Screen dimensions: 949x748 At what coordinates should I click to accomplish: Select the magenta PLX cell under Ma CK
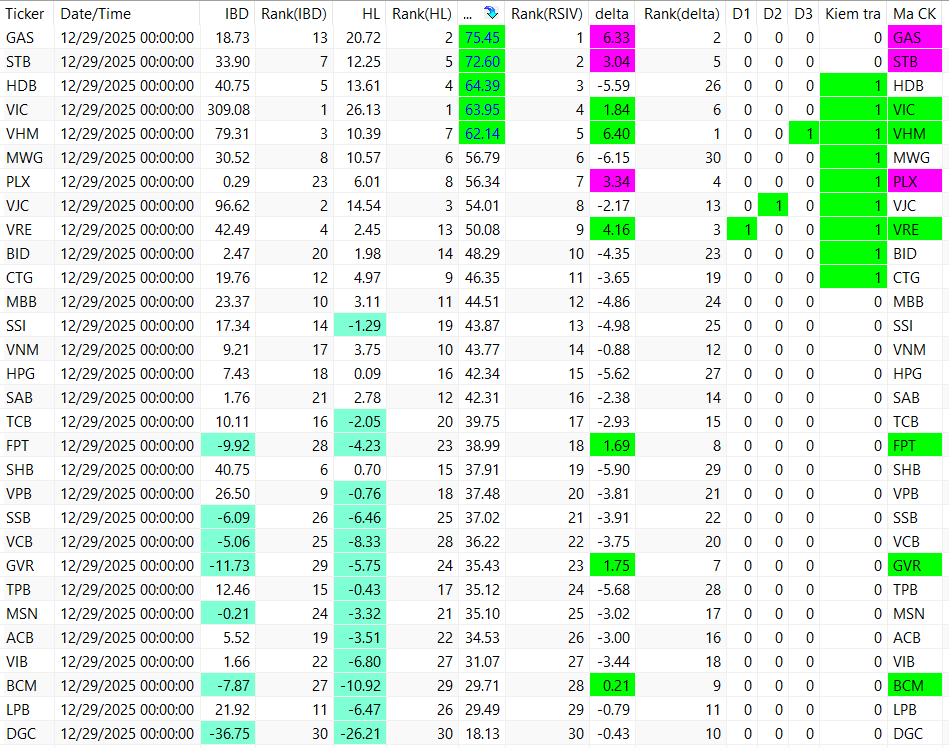[915, 182]
